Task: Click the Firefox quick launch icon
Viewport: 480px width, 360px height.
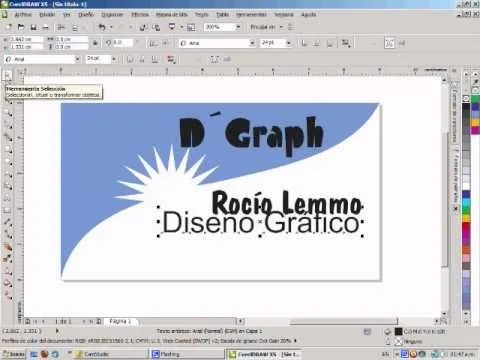Action: [x=45, y=354]
